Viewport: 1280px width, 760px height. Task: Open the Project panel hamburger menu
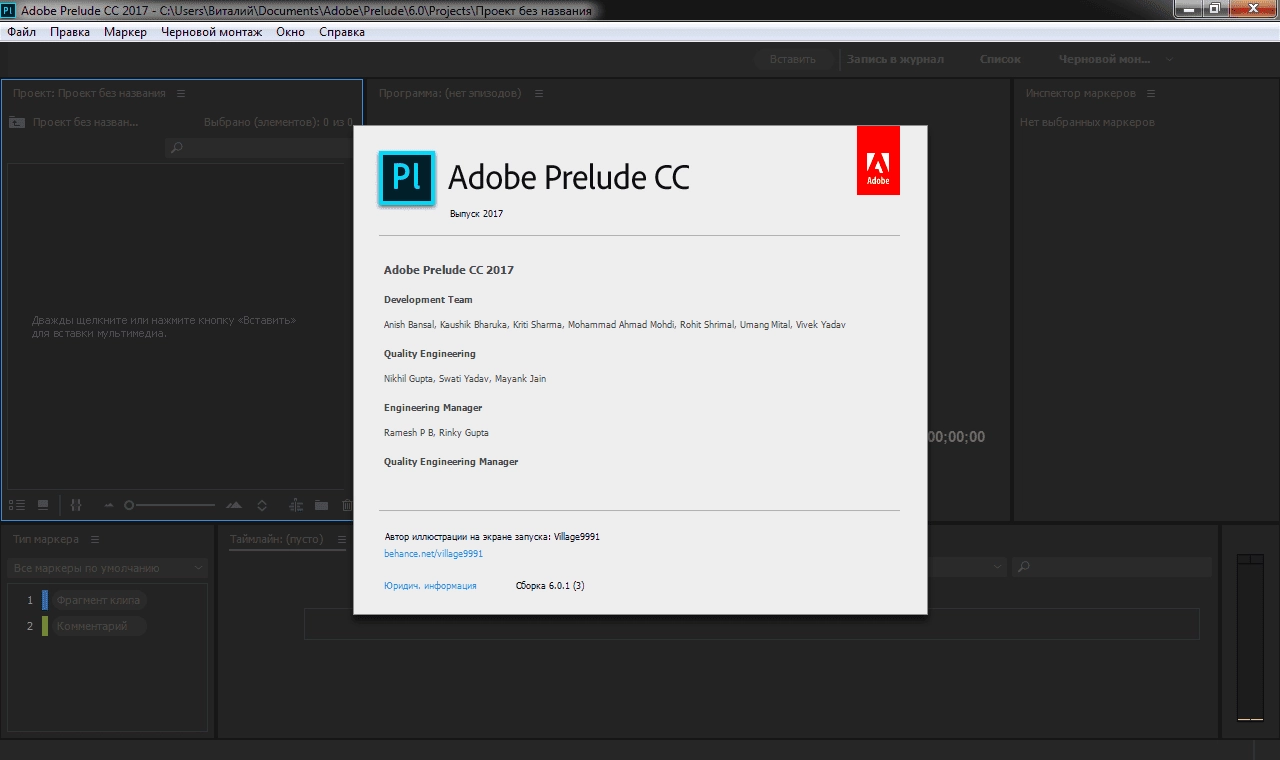pyautogui.click(x=181, y=93)
